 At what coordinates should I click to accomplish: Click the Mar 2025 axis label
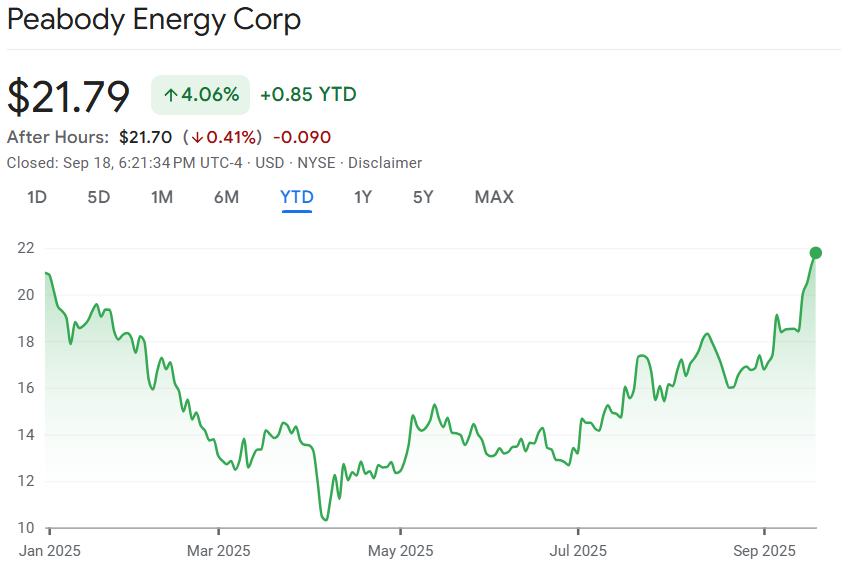click(x=219, y=550)
